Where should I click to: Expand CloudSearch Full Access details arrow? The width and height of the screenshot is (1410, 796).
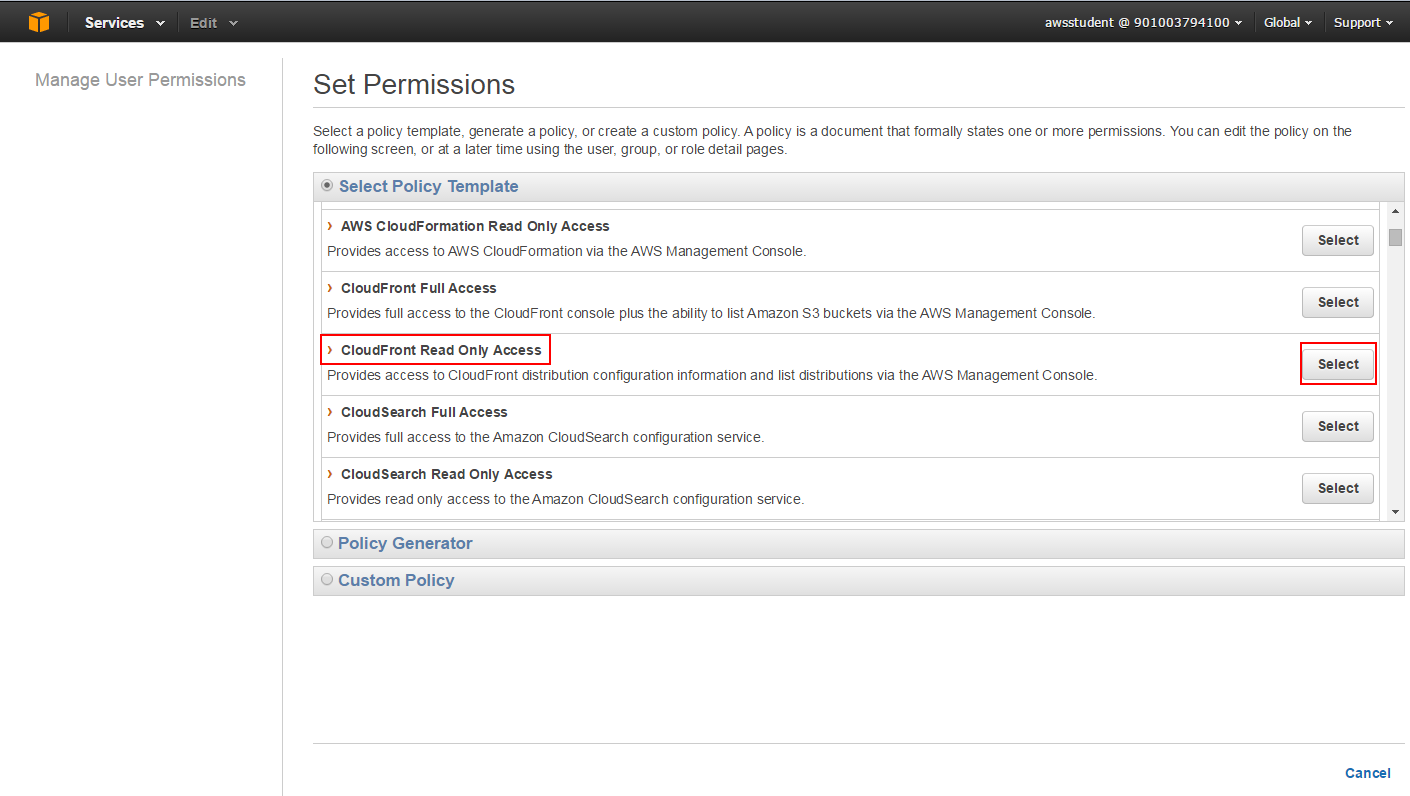[330, 412]
